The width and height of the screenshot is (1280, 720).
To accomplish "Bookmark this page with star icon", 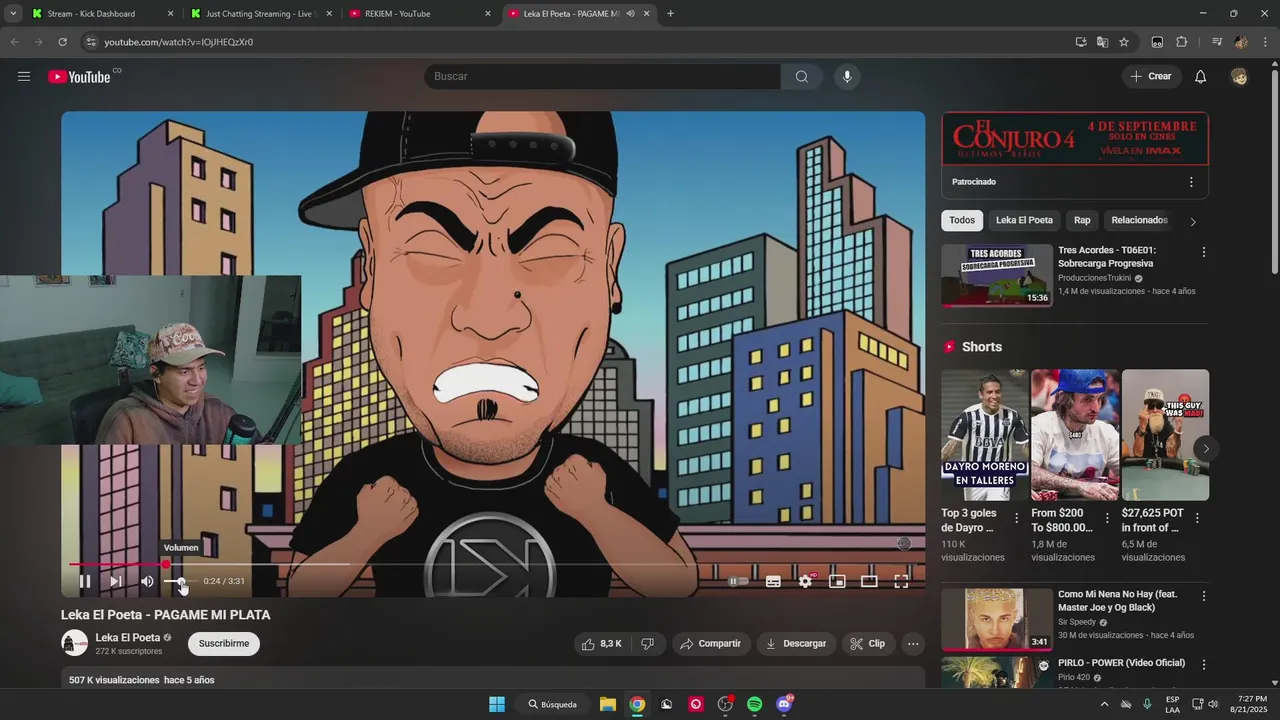I will (1124, 42).
